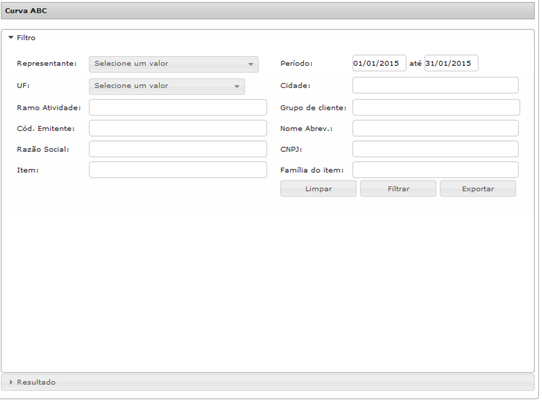Click the Família do item label
This screenshot has height=401, width=542.
312,170
